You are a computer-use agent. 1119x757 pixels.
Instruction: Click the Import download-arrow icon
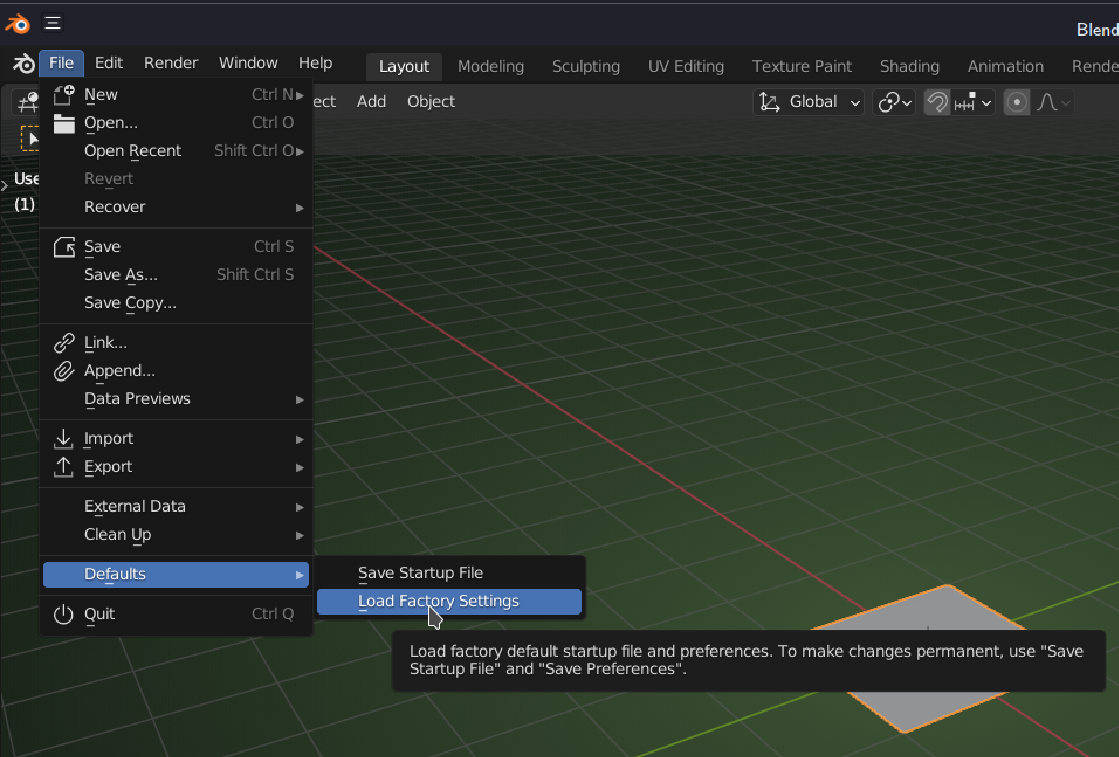pos(64,439)
